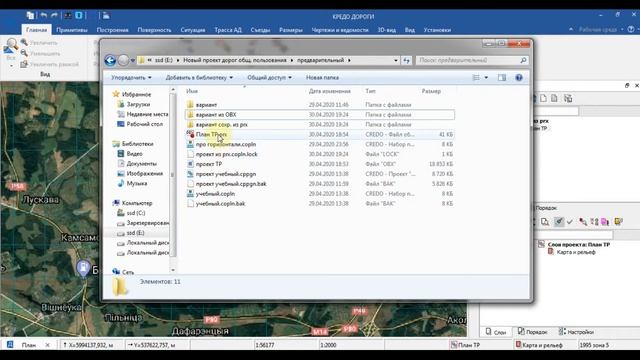Toggle the explorer preview pane icon
The width and height of the screenshot is (640, 360).
pyautogui.click(x=502, y=78)
